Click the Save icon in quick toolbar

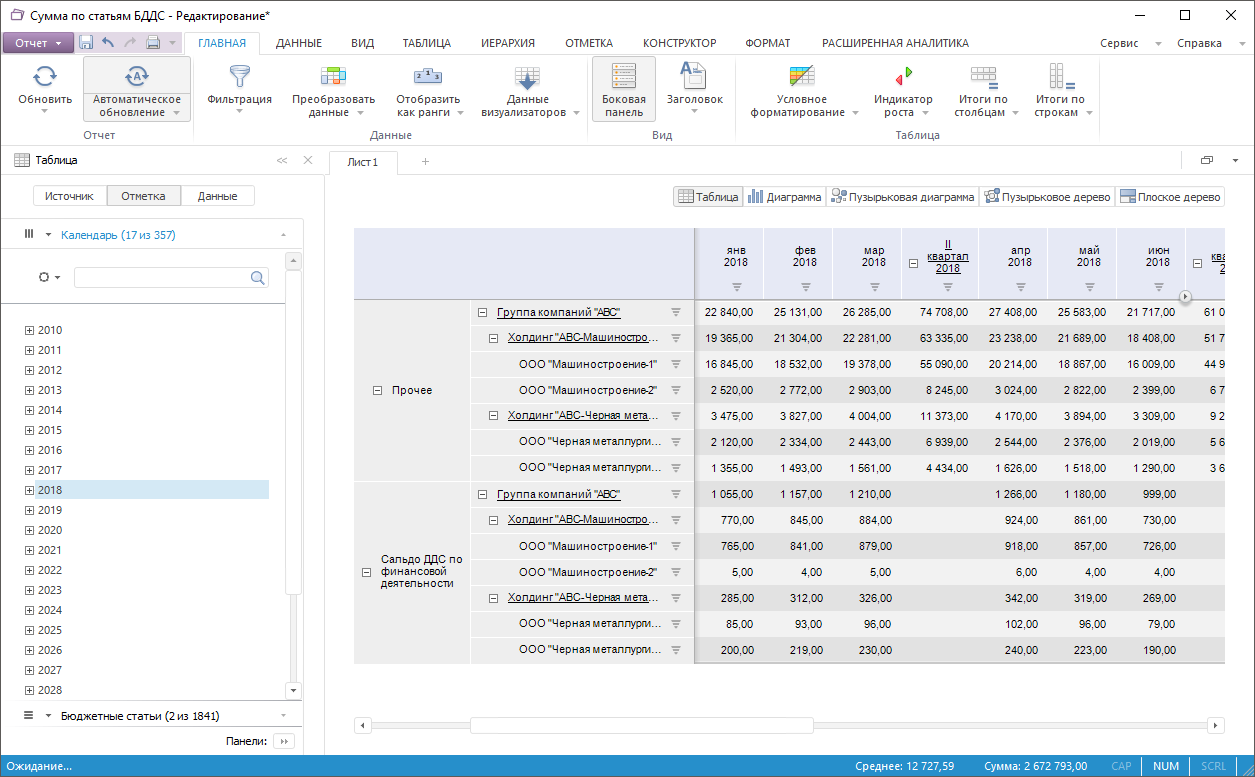[86, 43]
